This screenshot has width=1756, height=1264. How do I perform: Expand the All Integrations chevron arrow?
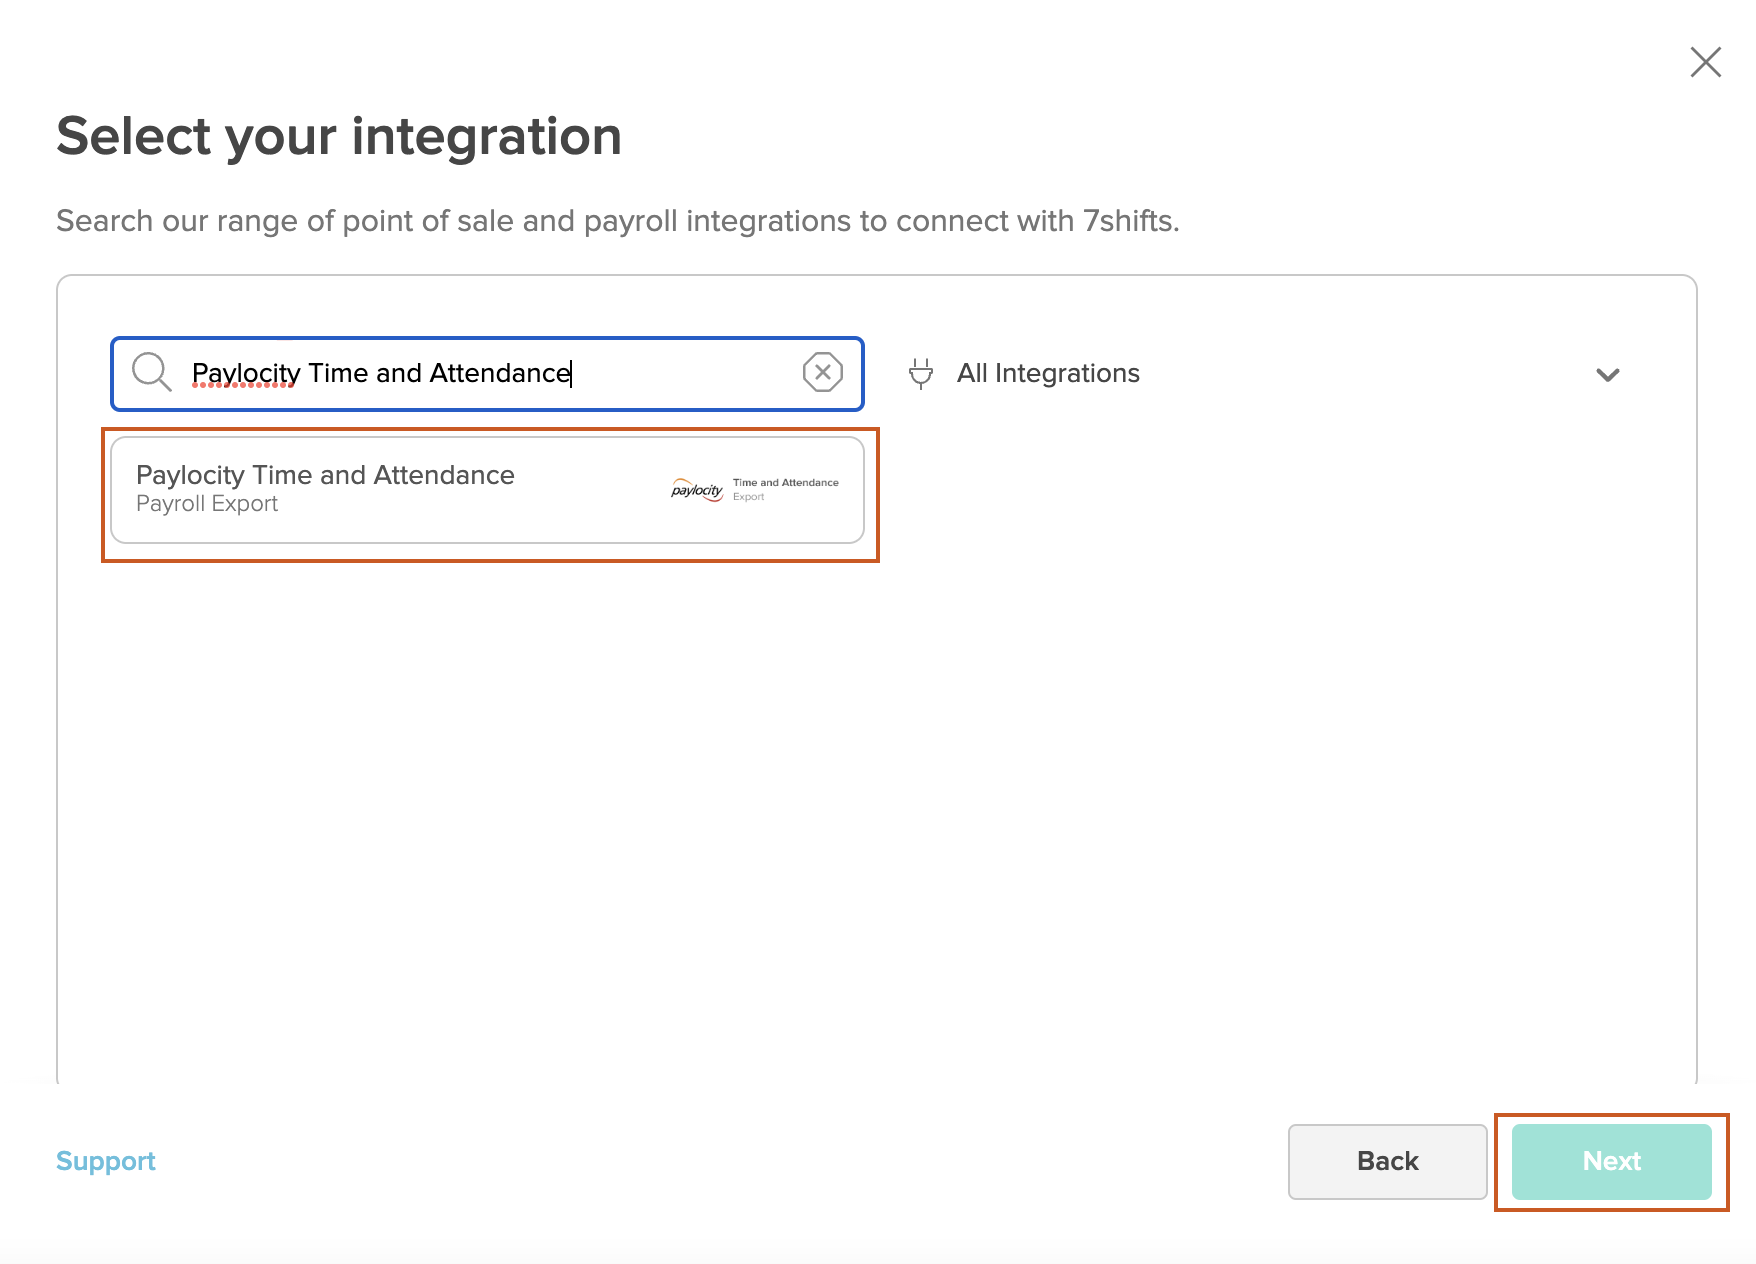pos(1607,375)
